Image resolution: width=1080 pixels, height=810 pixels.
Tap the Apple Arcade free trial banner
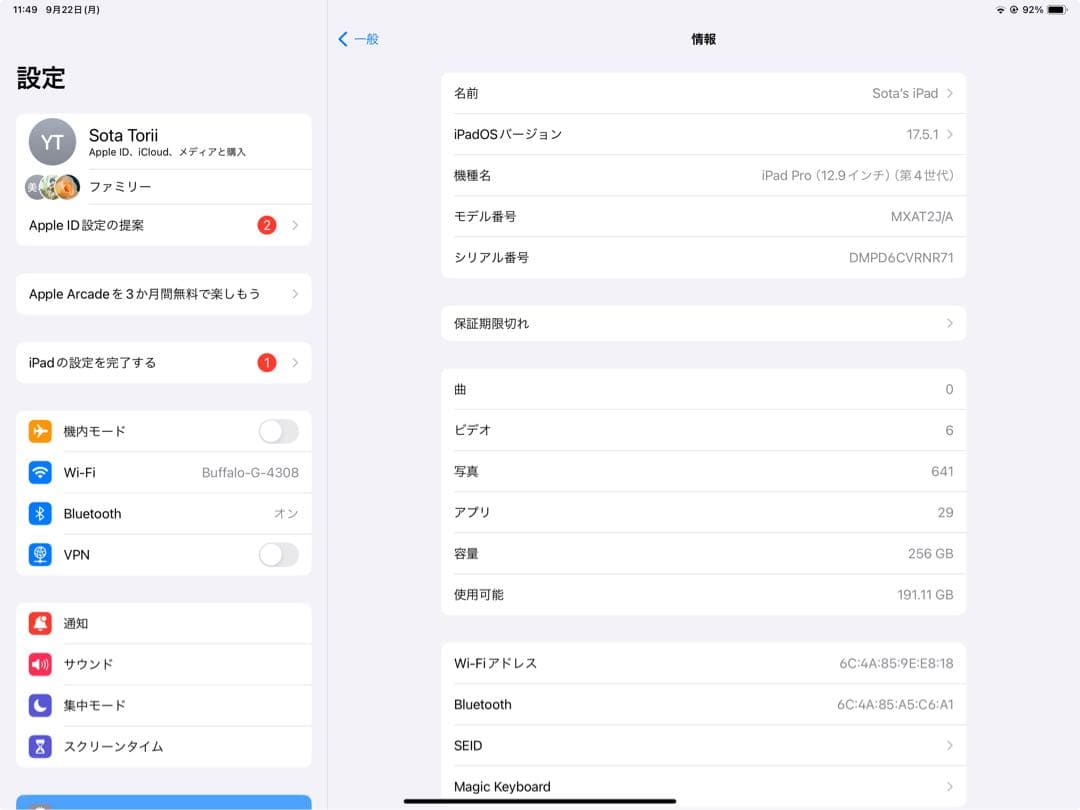[163, 294]
